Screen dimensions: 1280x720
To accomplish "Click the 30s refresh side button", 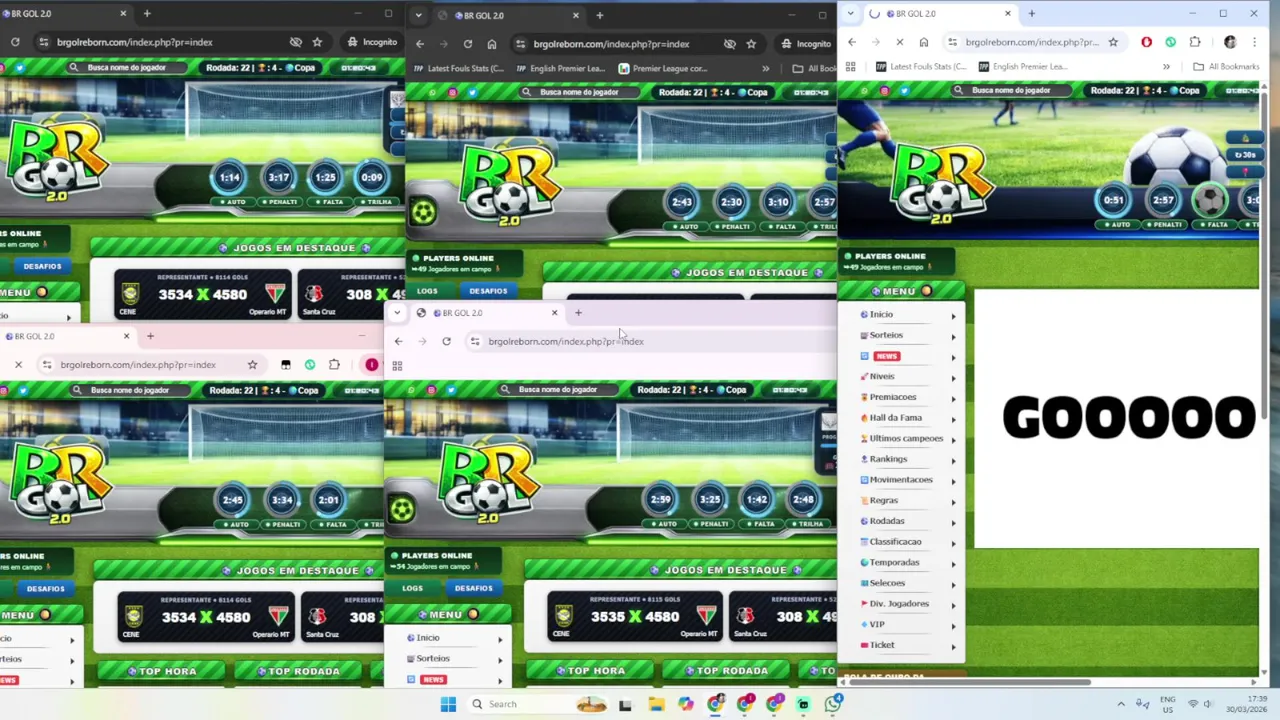I will [1245, 155].
